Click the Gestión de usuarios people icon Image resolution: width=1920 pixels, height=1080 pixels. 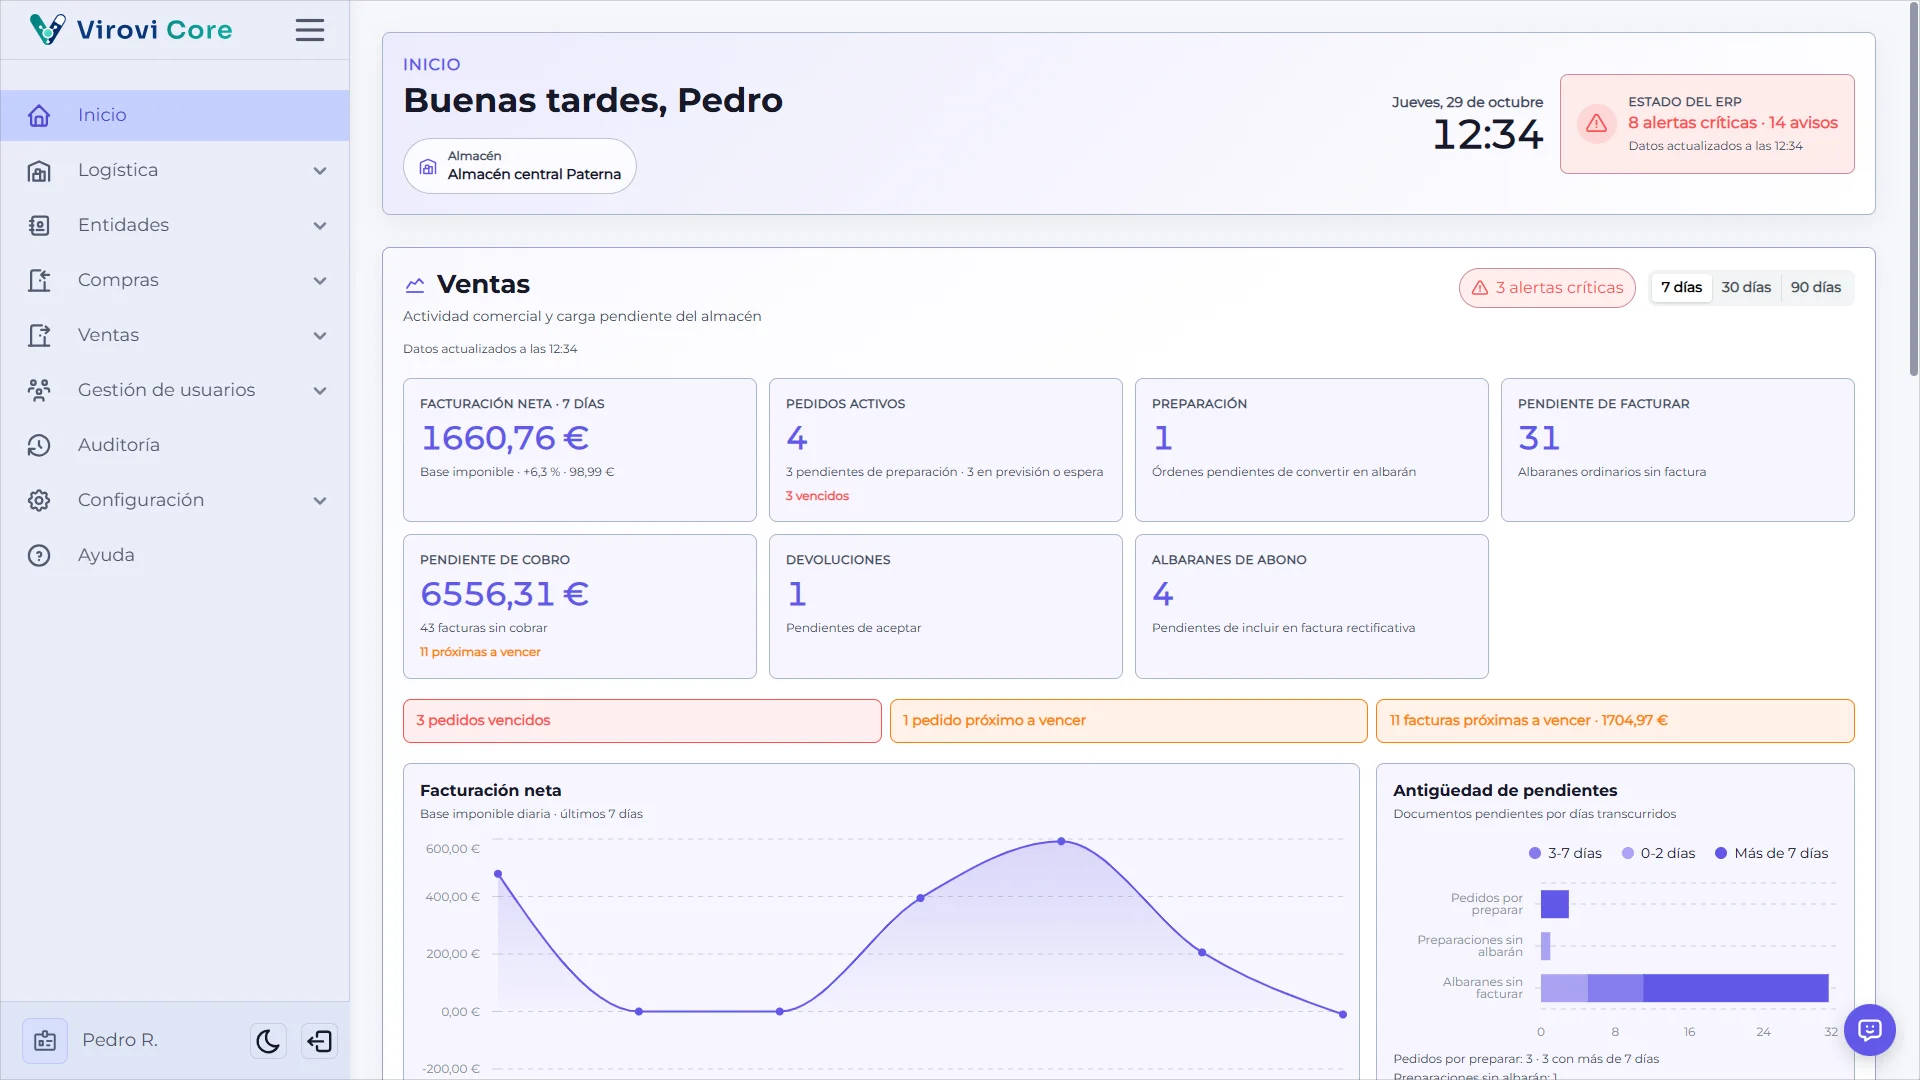39,391
